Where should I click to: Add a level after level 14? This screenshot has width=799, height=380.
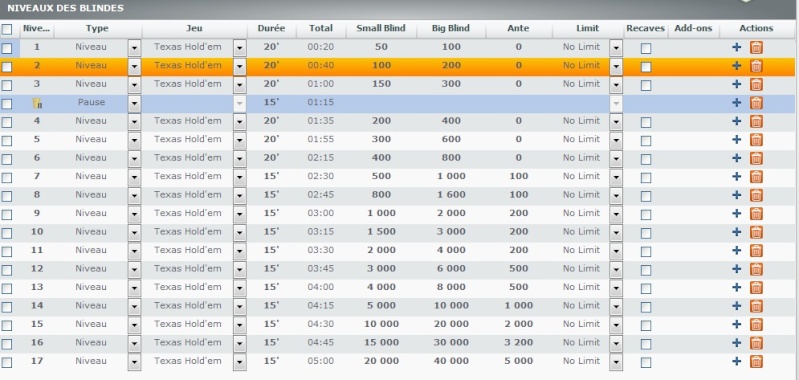click(x=736, y=306)
